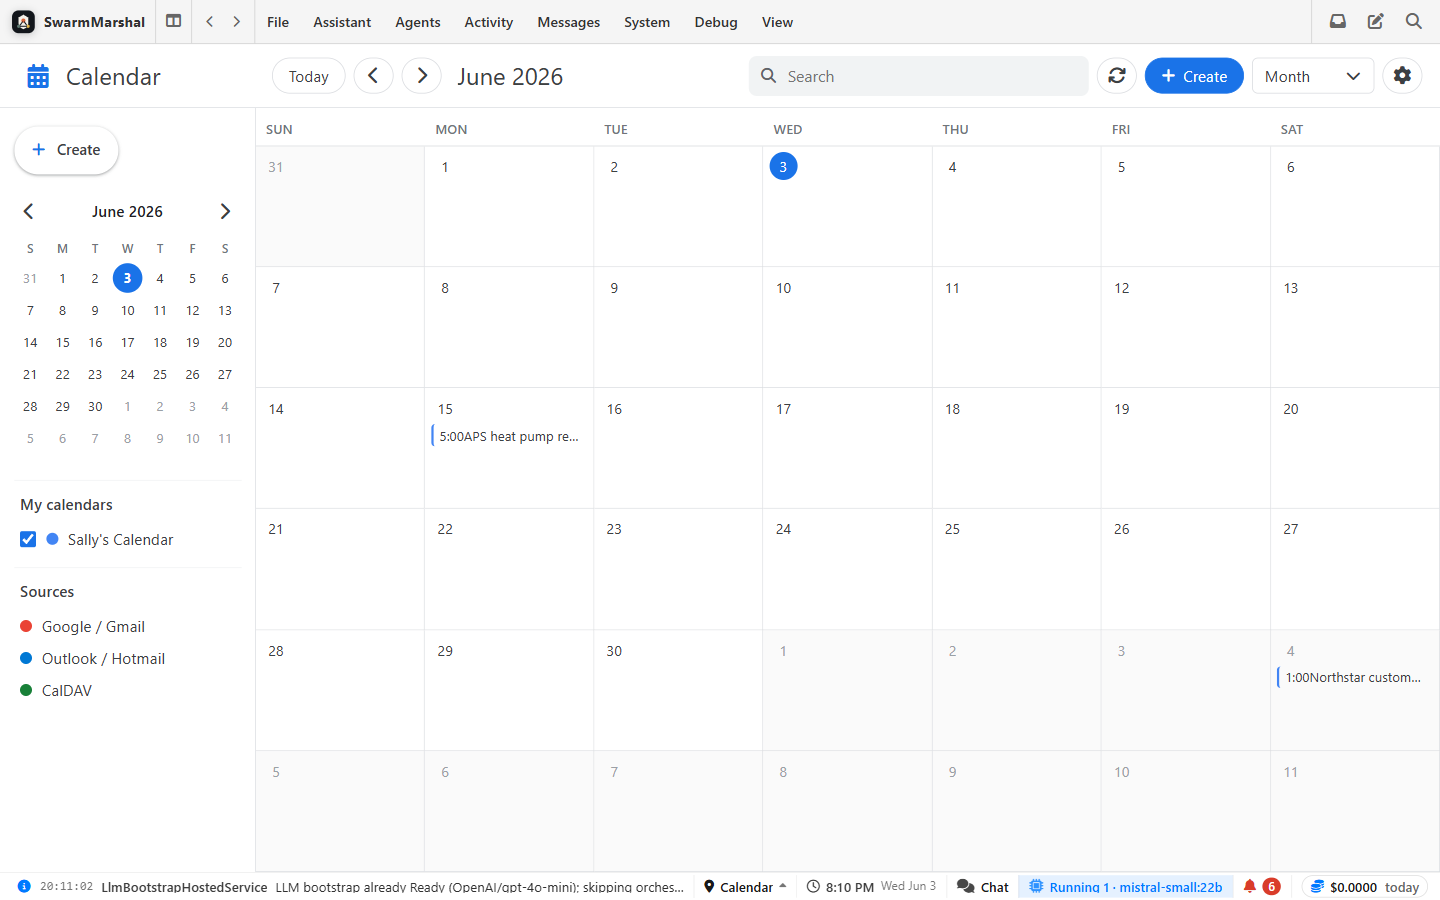Viewport: 1440px width, 900px height.
Task: Open the Activity menu
Action: coord(488,22)
